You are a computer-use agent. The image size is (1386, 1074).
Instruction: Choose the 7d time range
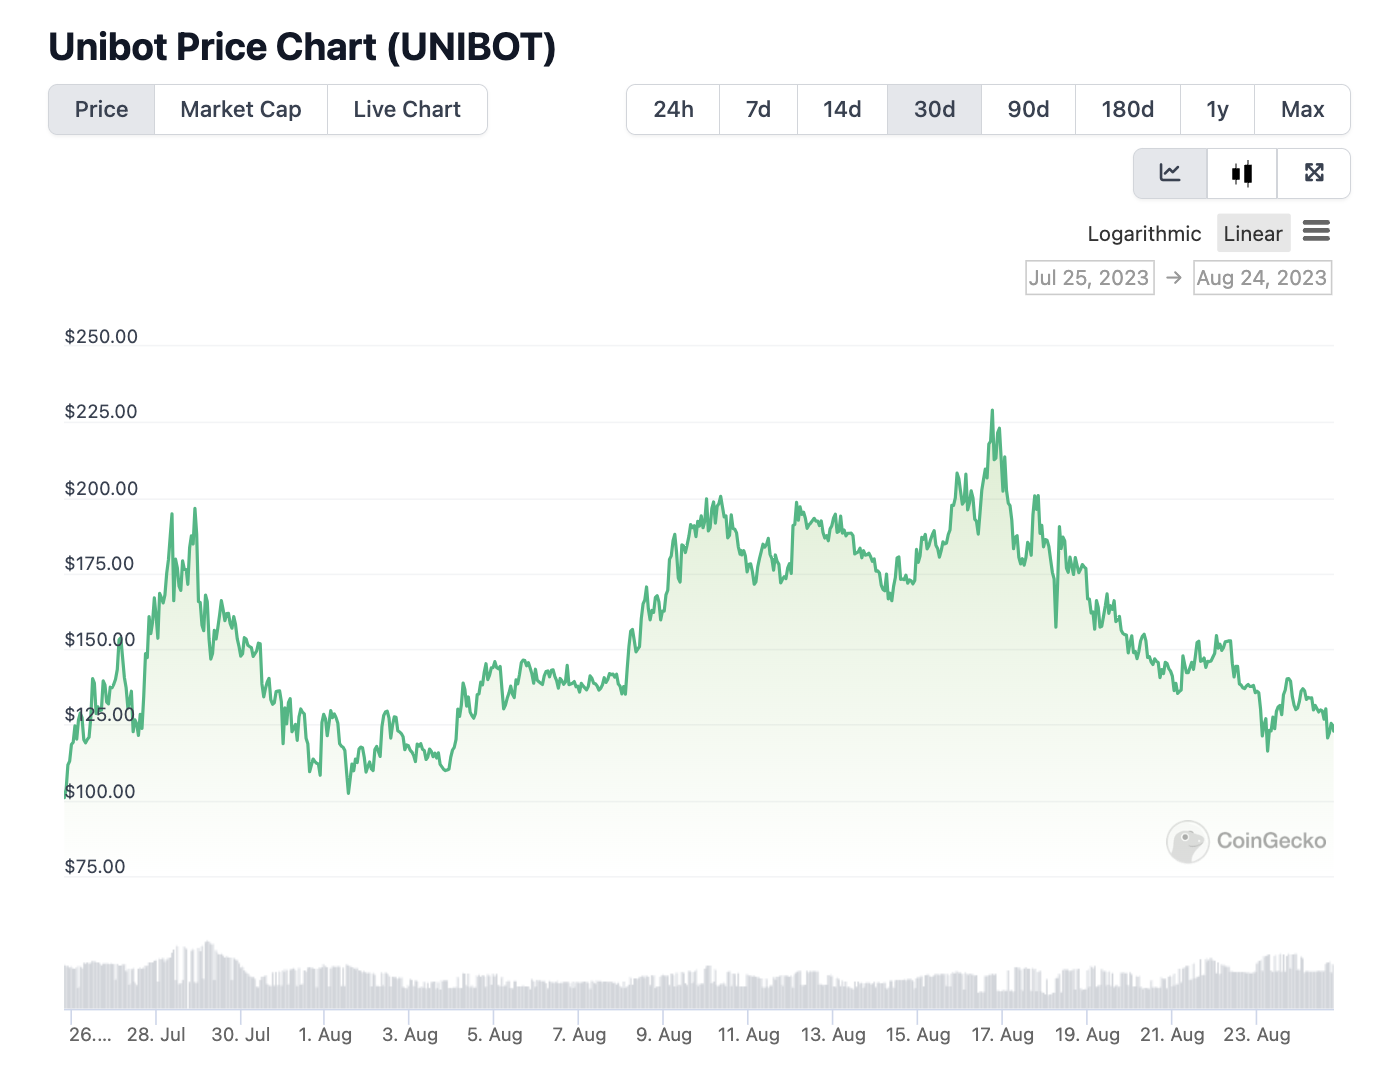pos(758,109)
